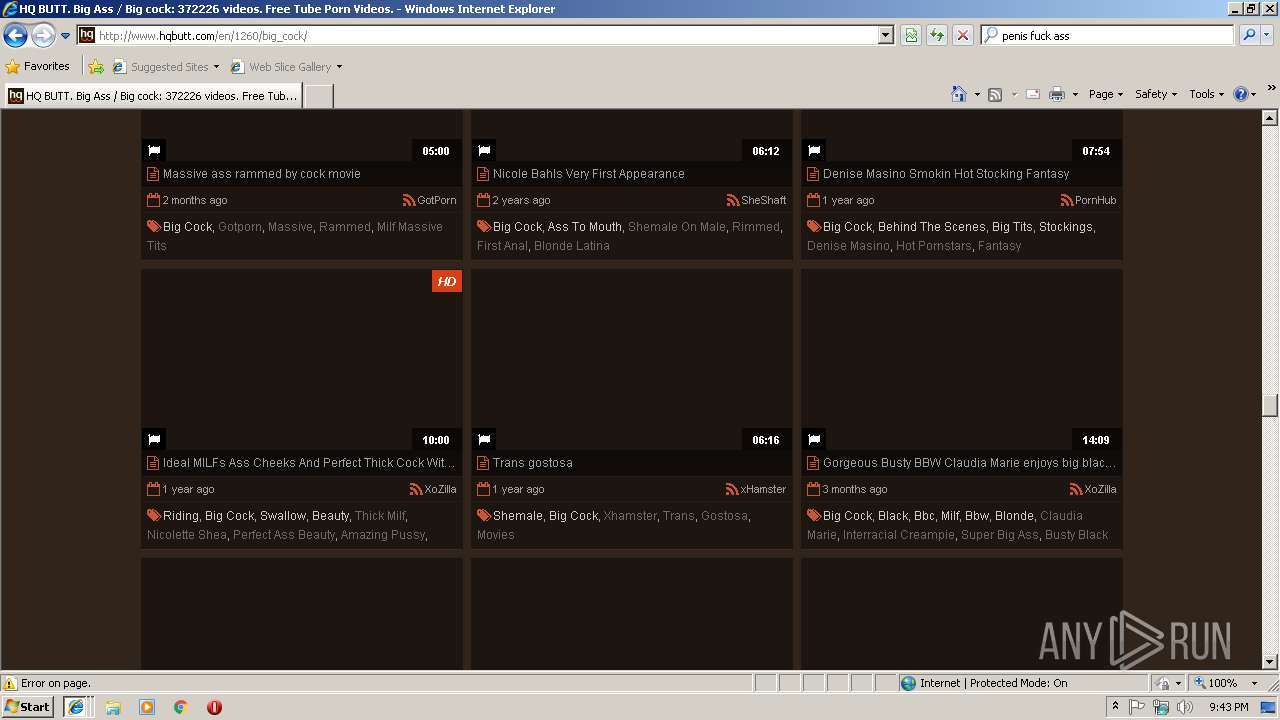Expand the command bar overflow chevron

(x=1272, y=88)
